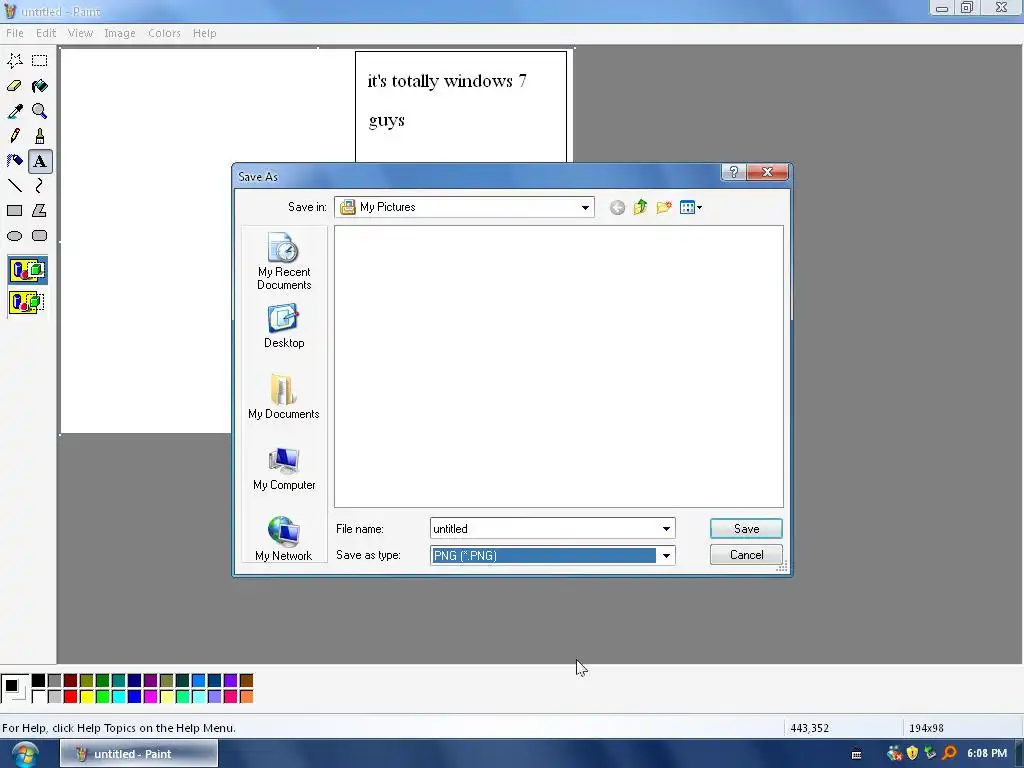Pick the cyan palette color
1024x768 pixels.
(x=118, y=696)
